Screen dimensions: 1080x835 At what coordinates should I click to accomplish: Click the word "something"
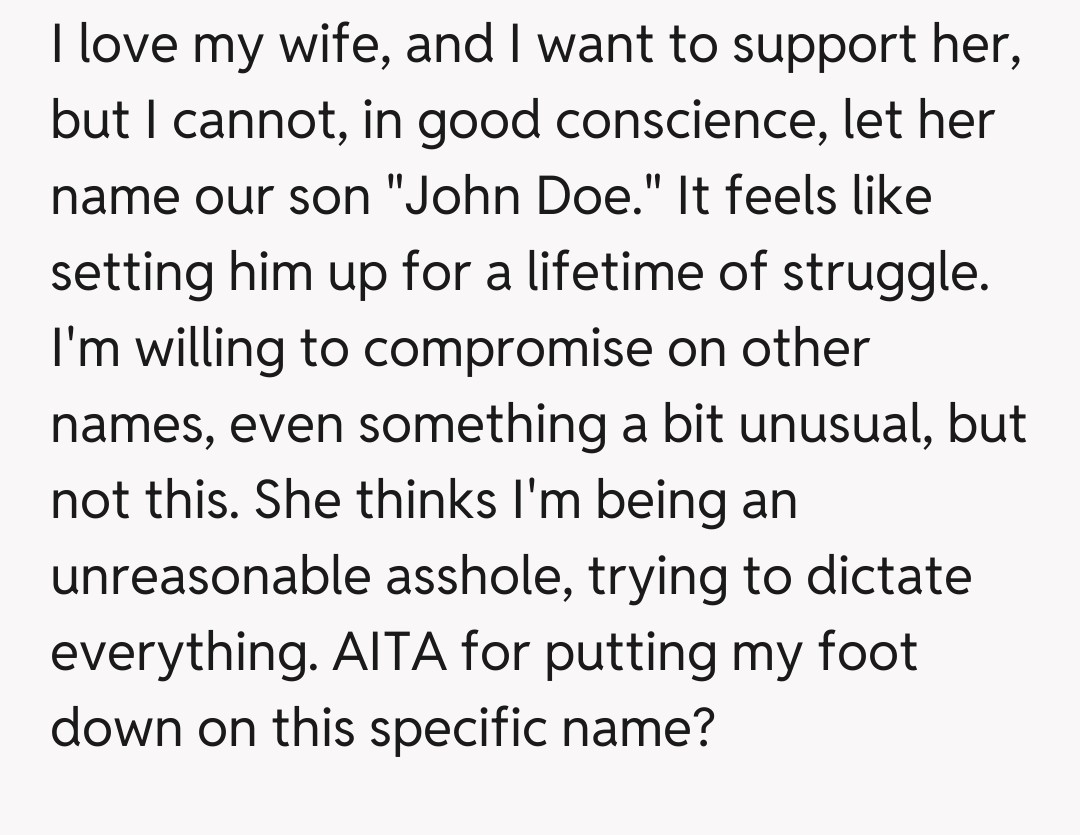click(480, 425)
